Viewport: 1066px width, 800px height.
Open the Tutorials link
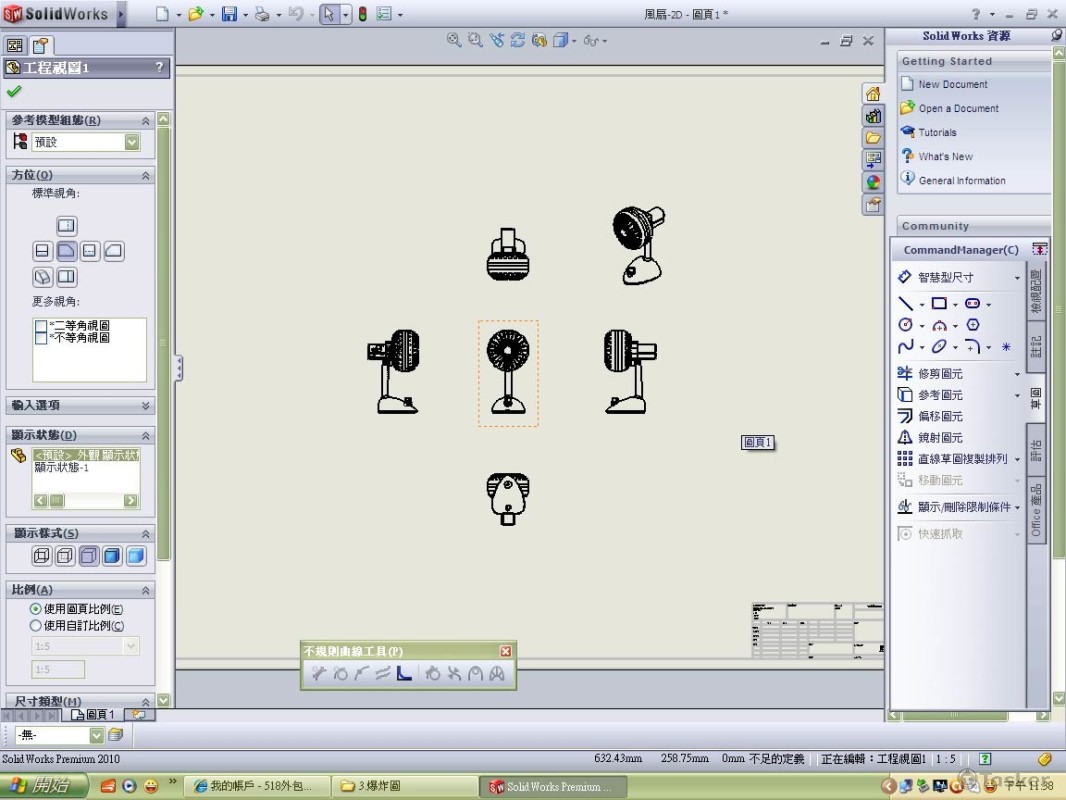tap(937, 133)
